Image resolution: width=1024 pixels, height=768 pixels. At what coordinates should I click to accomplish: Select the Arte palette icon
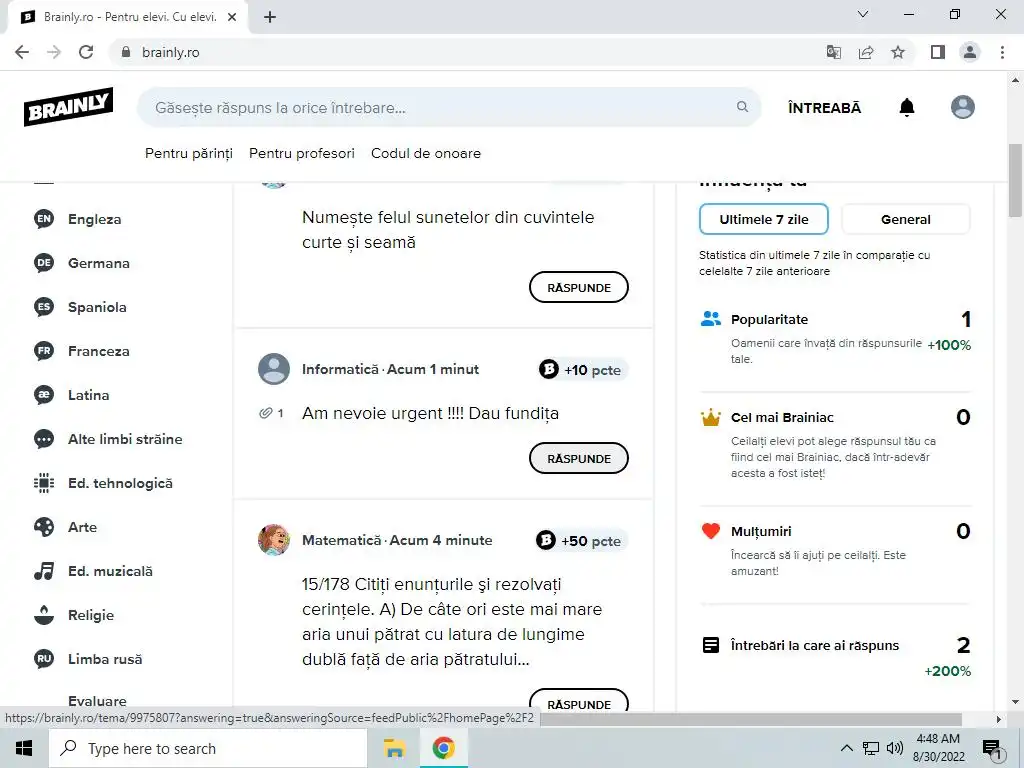[44, 527]
